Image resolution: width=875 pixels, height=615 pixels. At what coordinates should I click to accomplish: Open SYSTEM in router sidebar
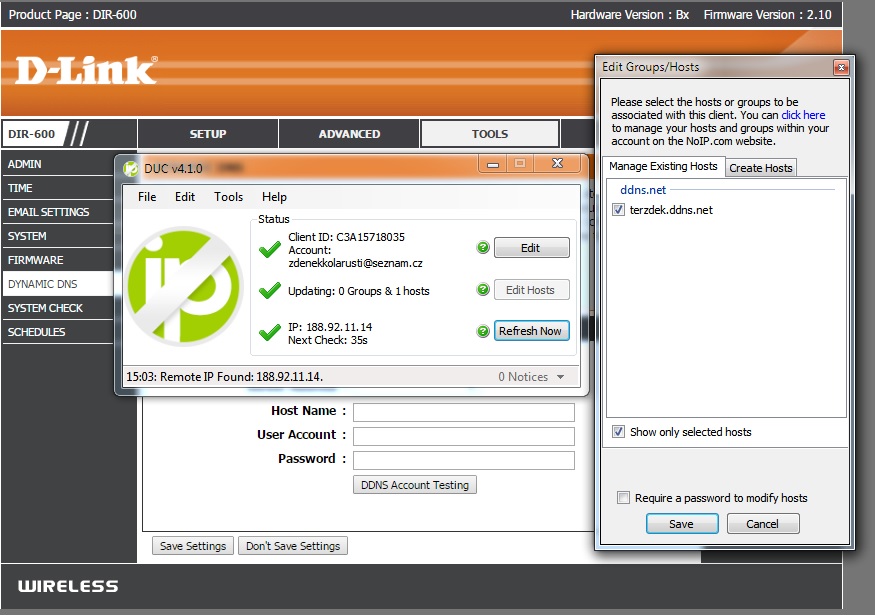(58, 236)
